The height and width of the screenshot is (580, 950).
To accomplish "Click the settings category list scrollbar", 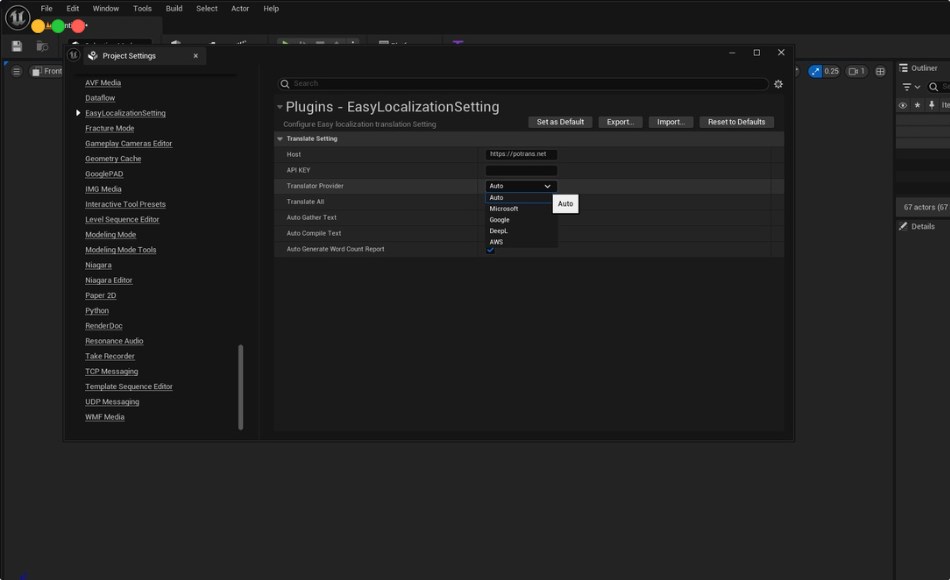I will (x=240, y=387).
